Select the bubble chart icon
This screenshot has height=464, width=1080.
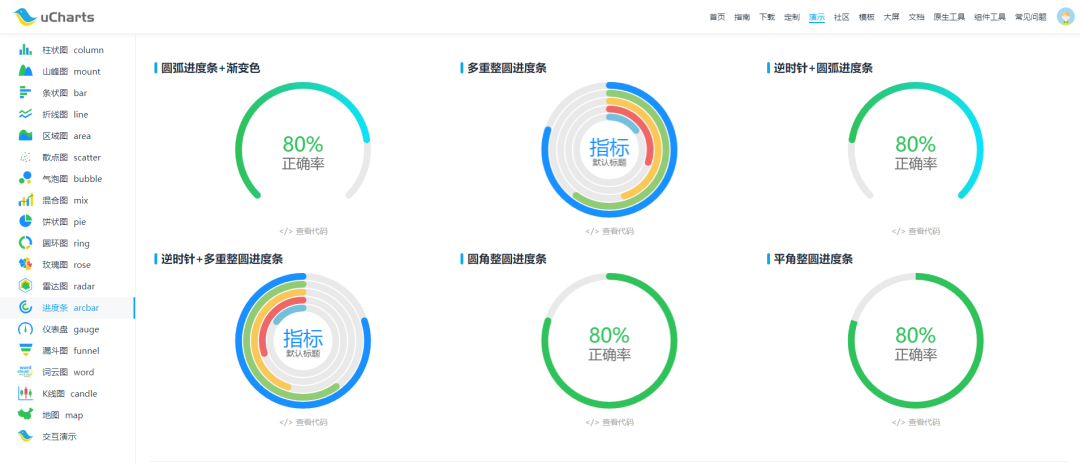(x=26, y=179)
